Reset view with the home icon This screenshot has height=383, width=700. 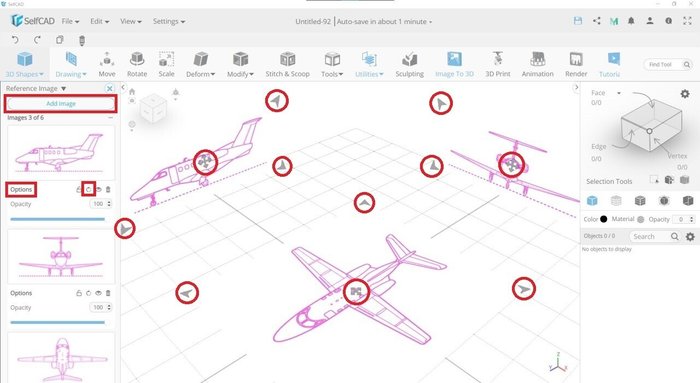click(x=132, y=92)
